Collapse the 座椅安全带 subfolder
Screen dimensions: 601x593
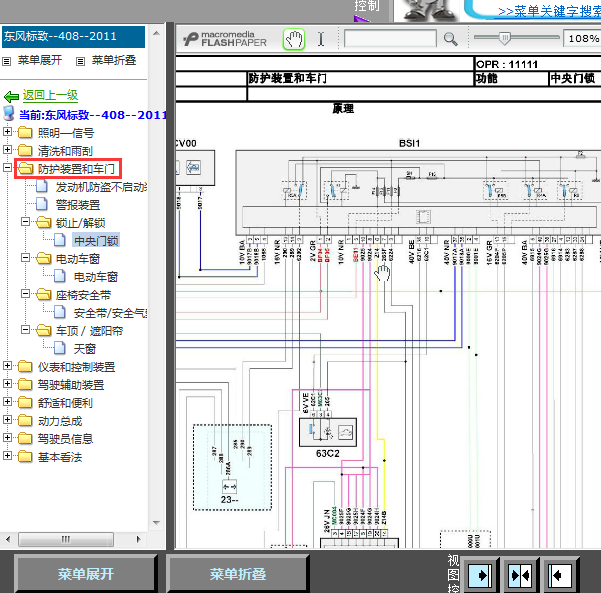coord(25,294)
